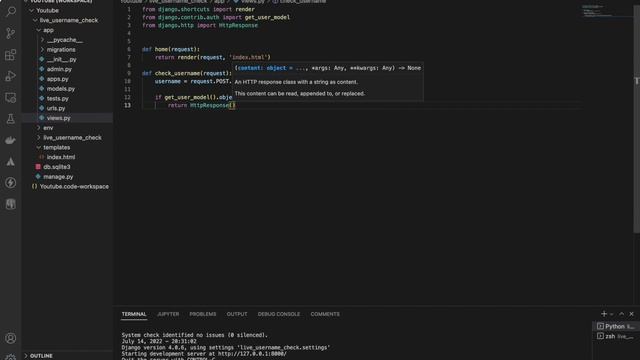The image size is (640, 360).
Task: Open the bottom sidebar book icon
Action: pos(11,204)
